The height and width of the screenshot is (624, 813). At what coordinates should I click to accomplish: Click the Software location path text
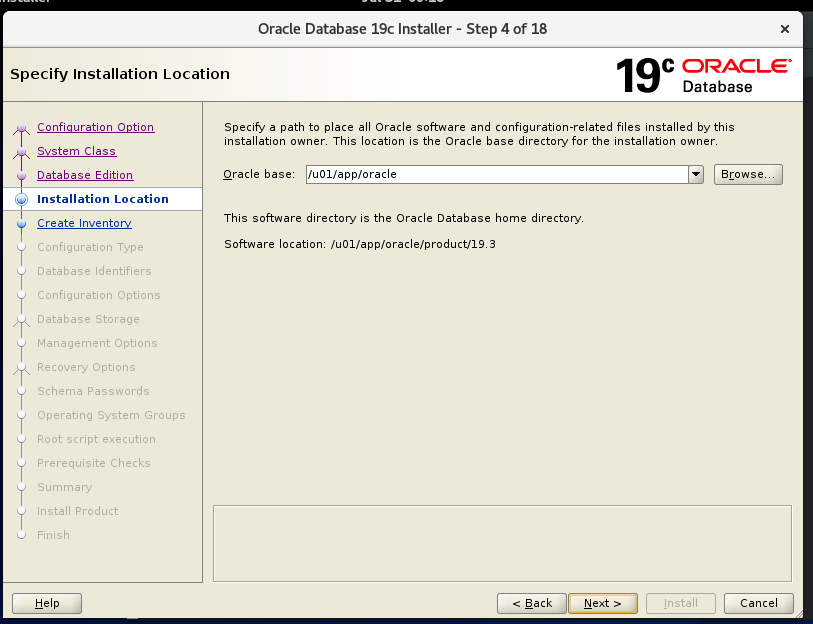tap(413, 244)
